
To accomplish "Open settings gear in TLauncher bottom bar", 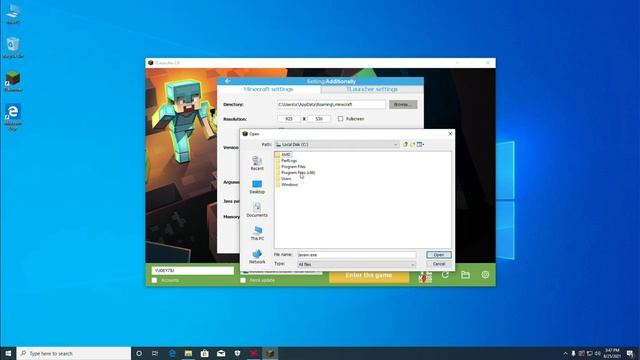I will pos(485,275).
